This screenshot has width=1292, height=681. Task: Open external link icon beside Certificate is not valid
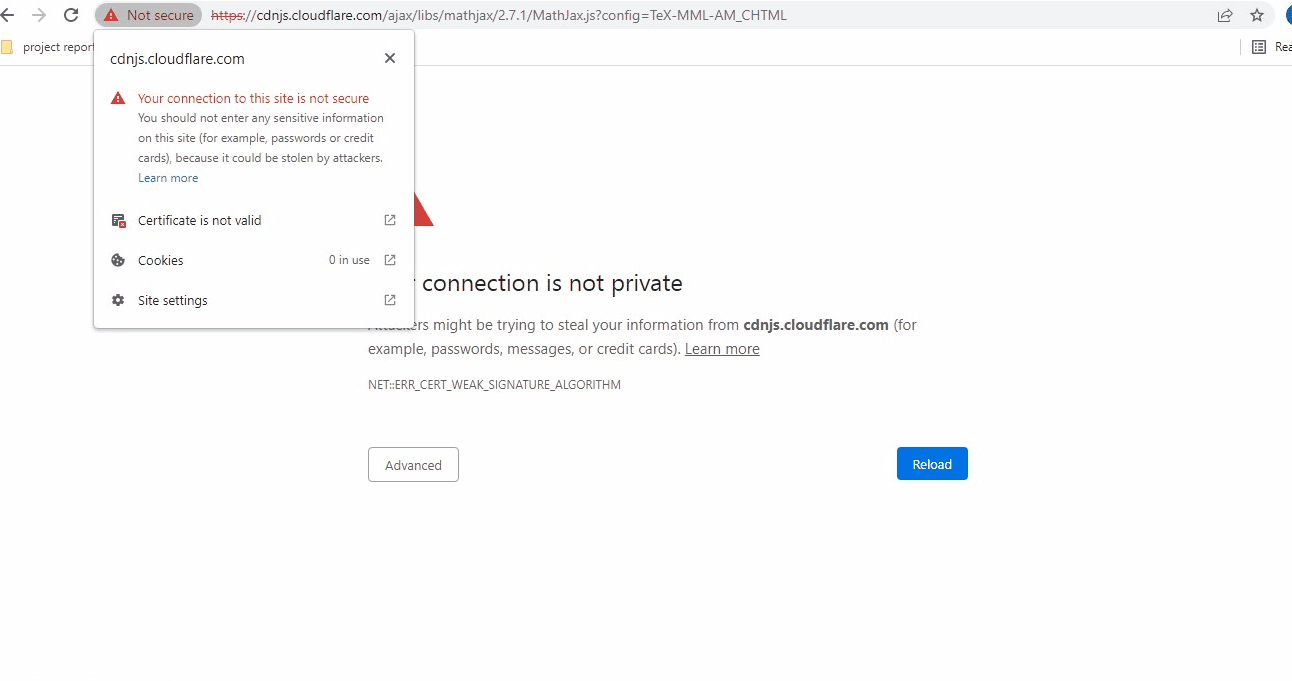pyautogui.click(x=389, y=220)
